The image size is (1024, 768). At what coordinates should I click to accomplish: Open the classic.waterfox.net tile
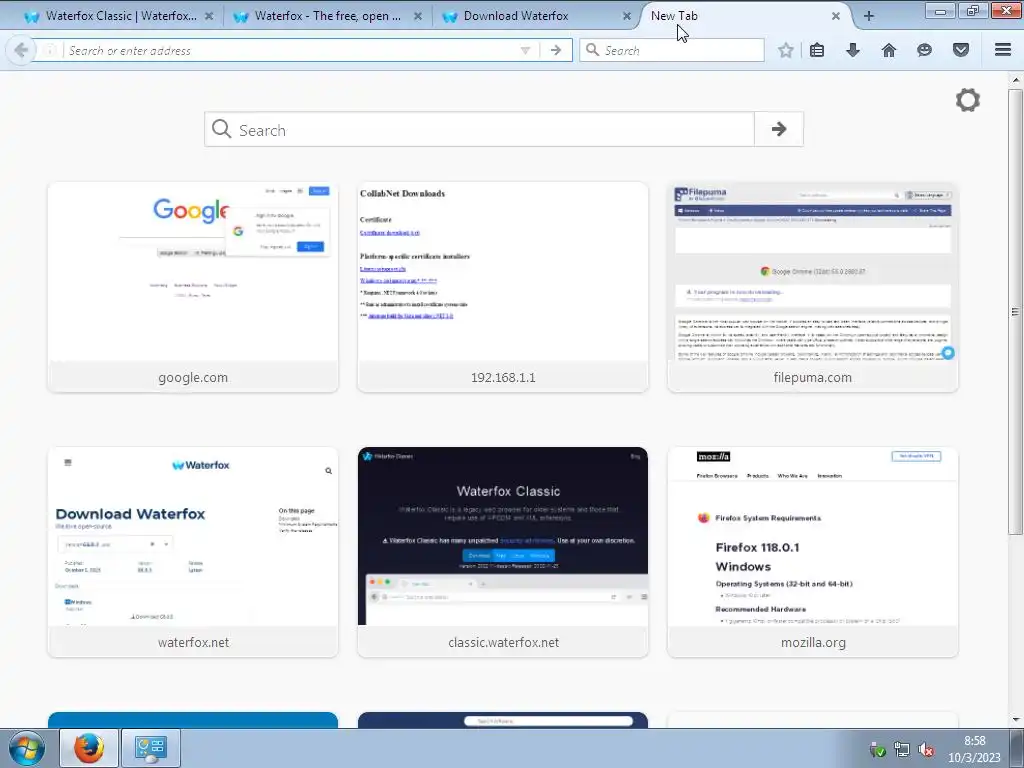tap(503, 552)
